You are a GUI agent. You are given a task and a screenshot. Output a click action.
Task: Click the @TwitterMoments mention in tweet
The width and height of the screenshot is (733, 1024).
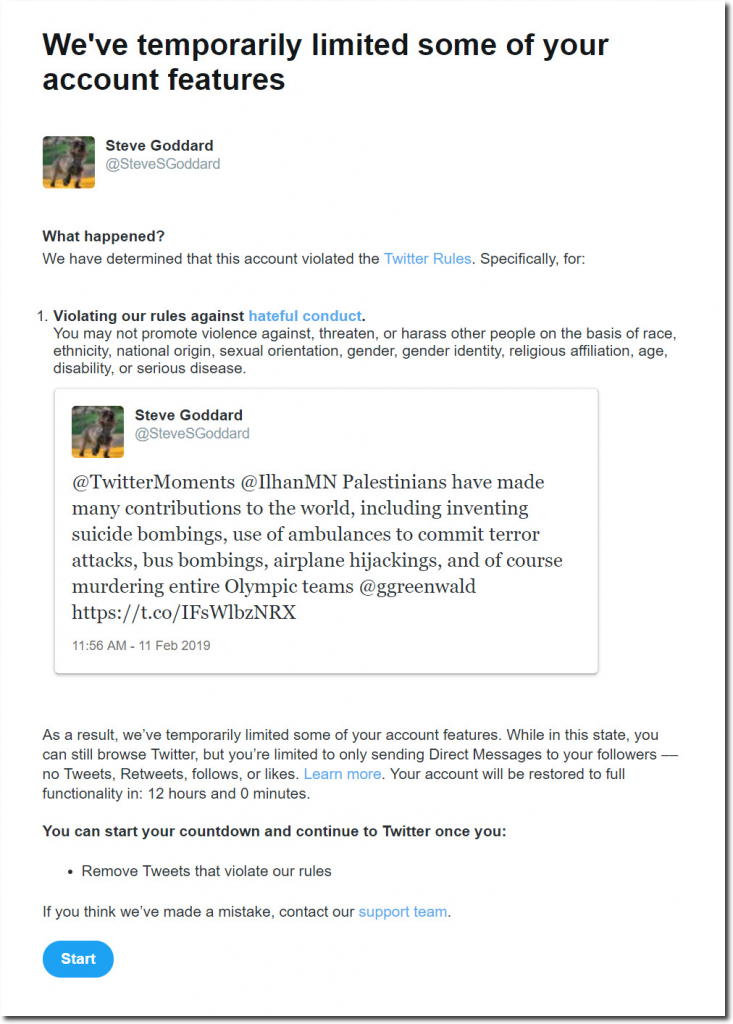153,482
